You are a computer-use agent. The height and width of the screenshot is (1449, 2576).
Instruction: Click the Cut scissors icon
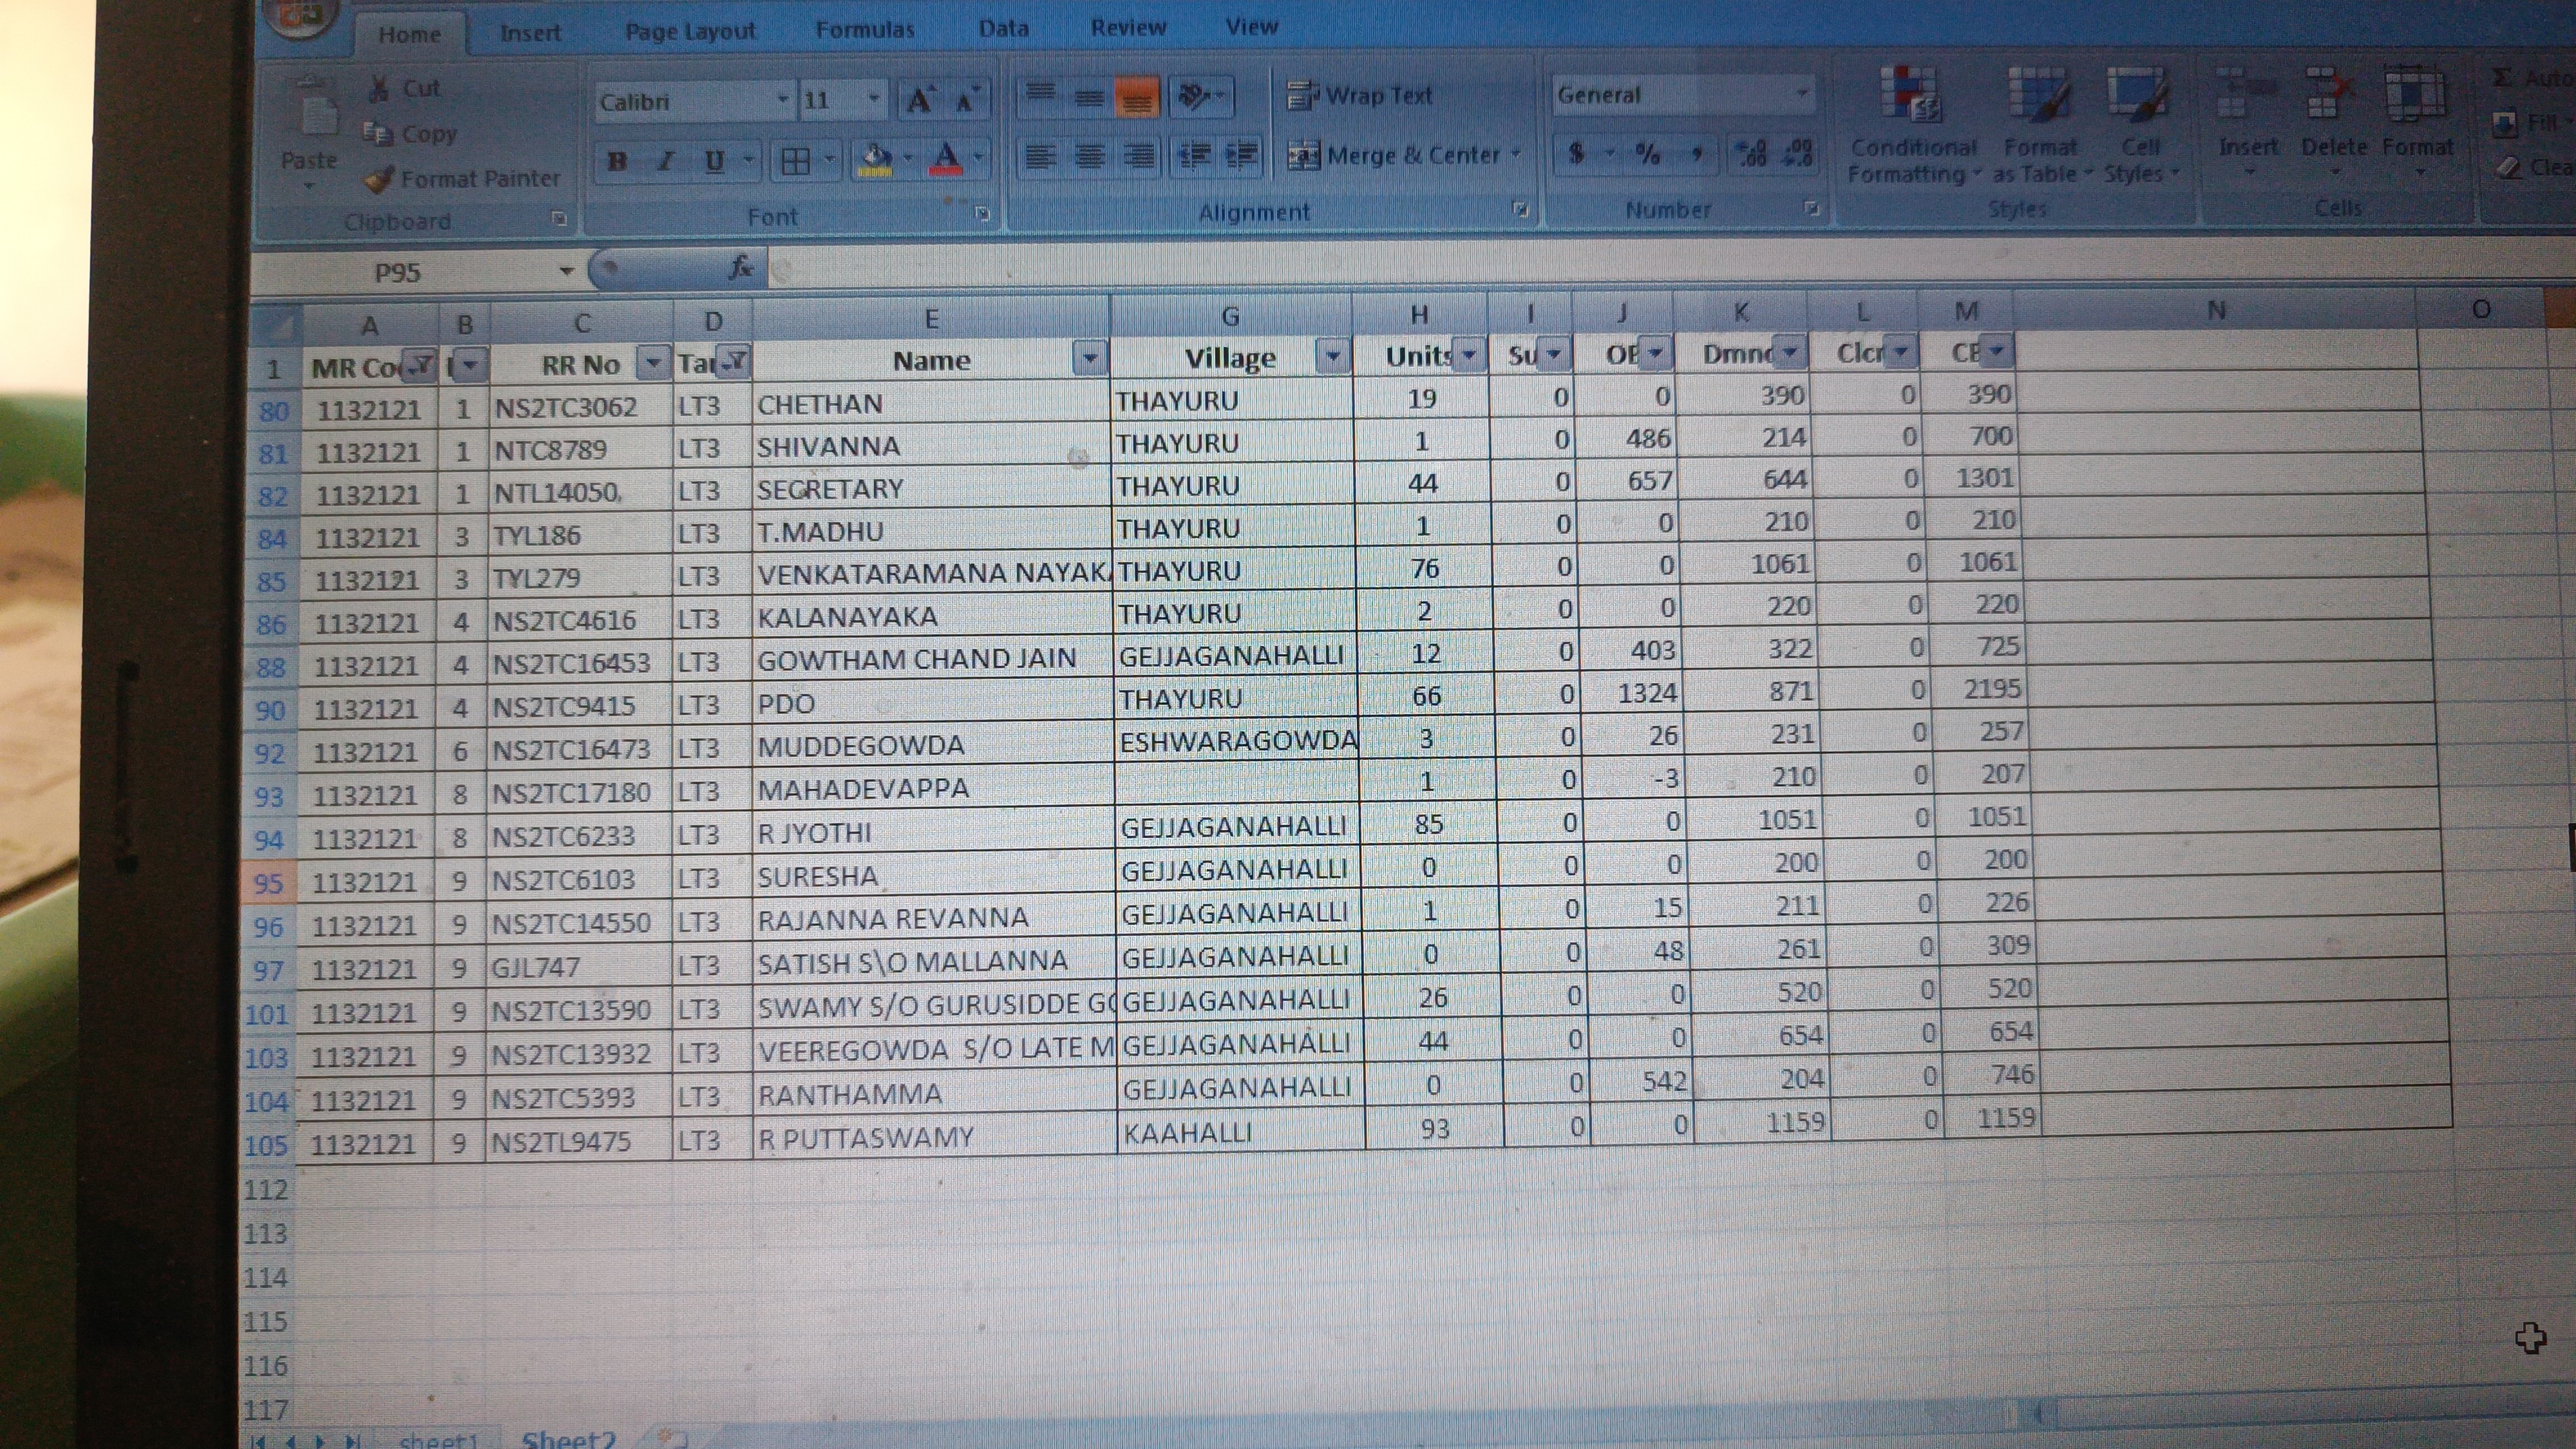(x=379, y=89)
